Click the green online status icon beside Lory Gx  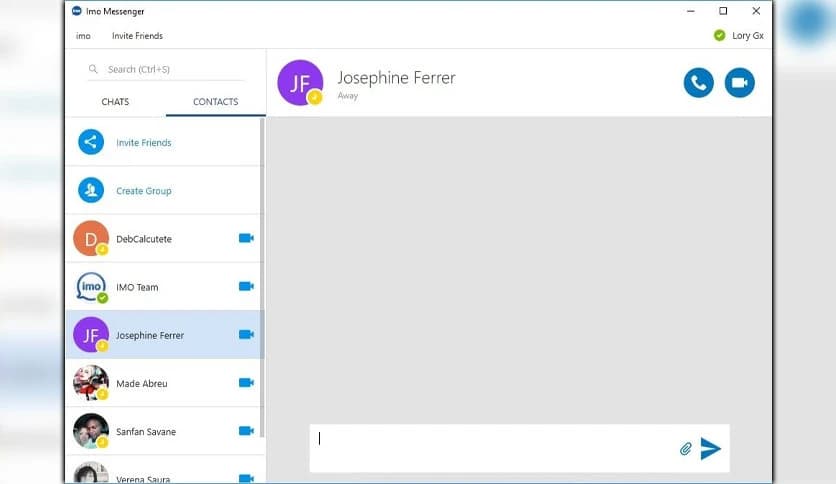719,36
